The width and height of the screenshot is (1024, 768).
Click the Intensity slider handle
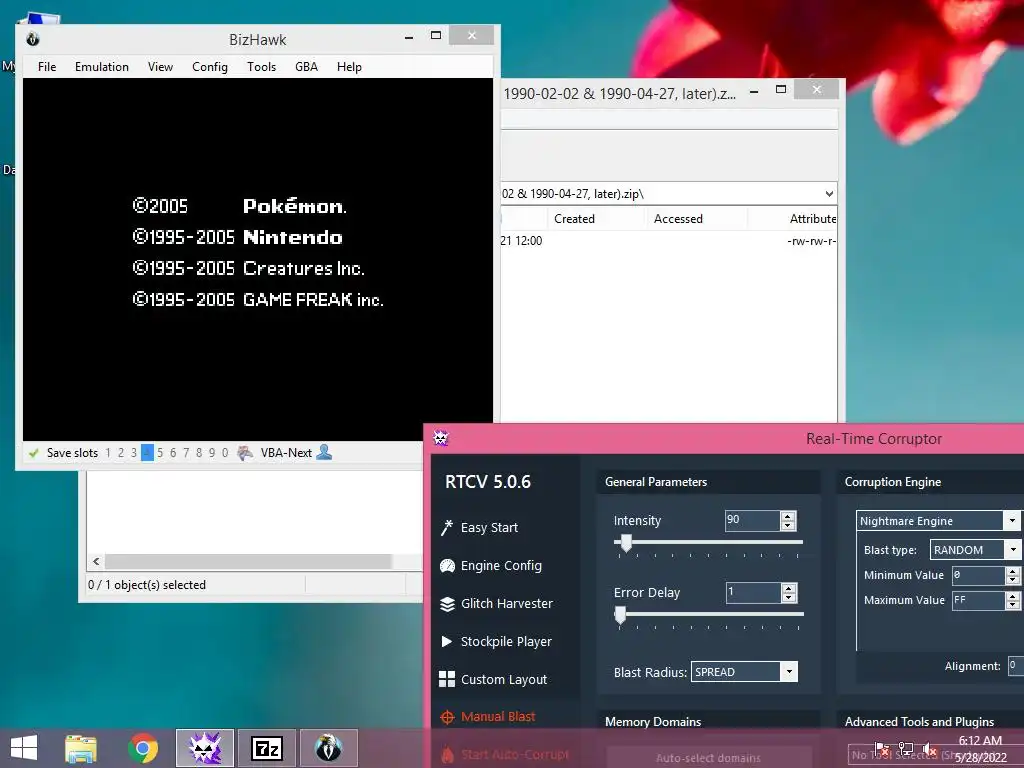click(x=626, y=543)
